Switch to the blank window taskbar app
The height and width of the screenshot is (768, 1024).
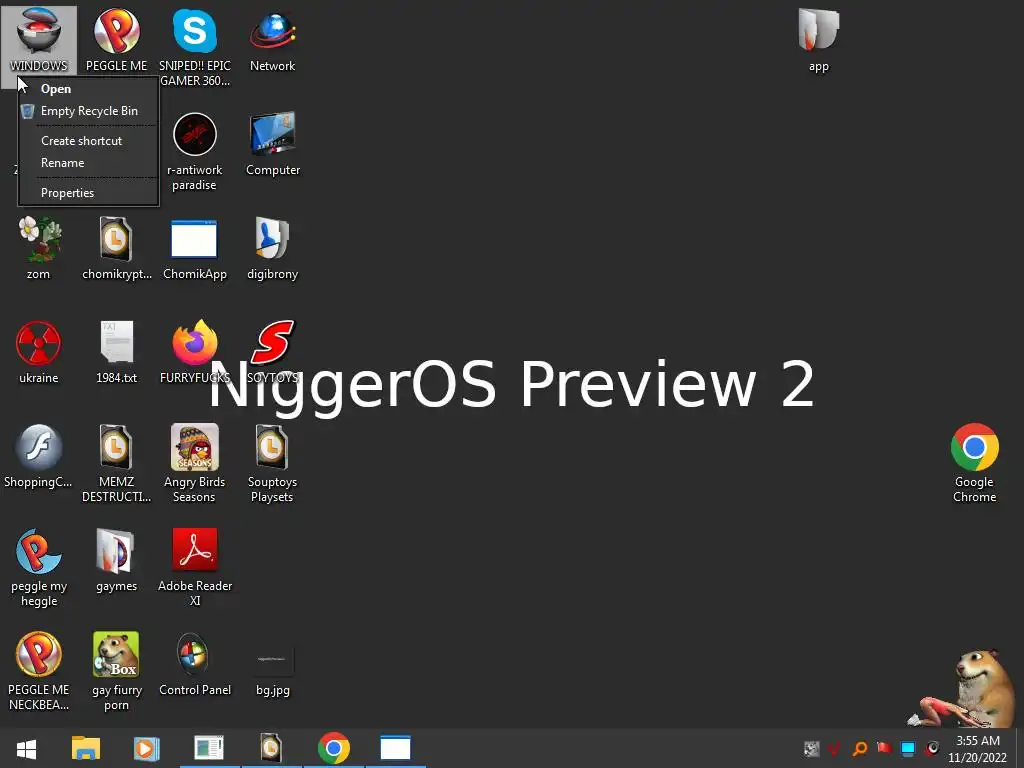coord(395,748)
